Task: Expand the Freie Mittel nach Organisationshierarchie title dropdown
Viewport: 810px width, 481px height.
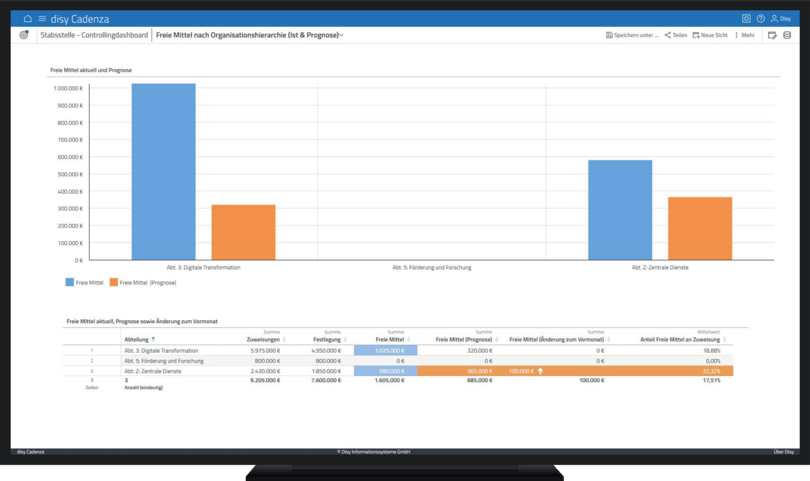Action: click(x=341, y=35)
